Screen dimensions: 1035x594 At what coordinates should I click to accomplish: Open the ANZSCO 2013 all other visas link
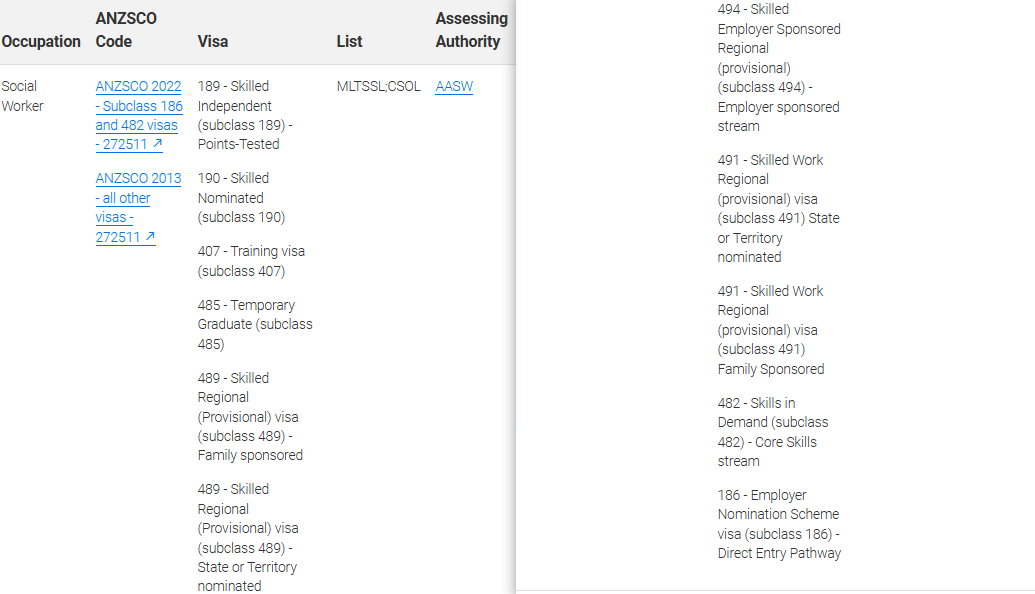[x=138, y=198]
